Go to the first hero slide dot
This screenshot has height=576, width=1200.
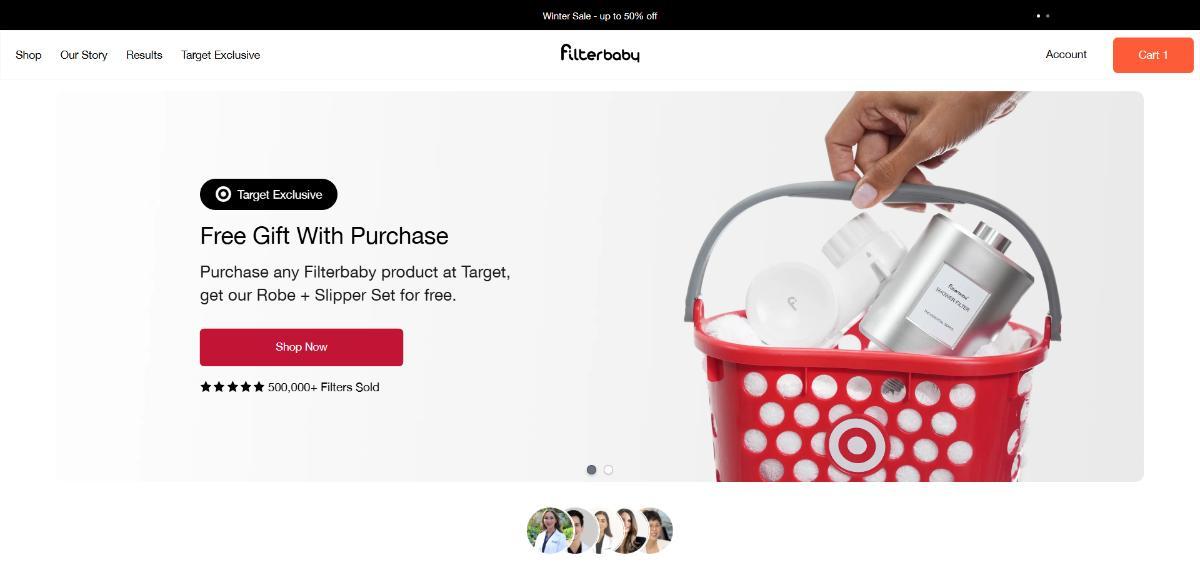[x=591, y=470]
